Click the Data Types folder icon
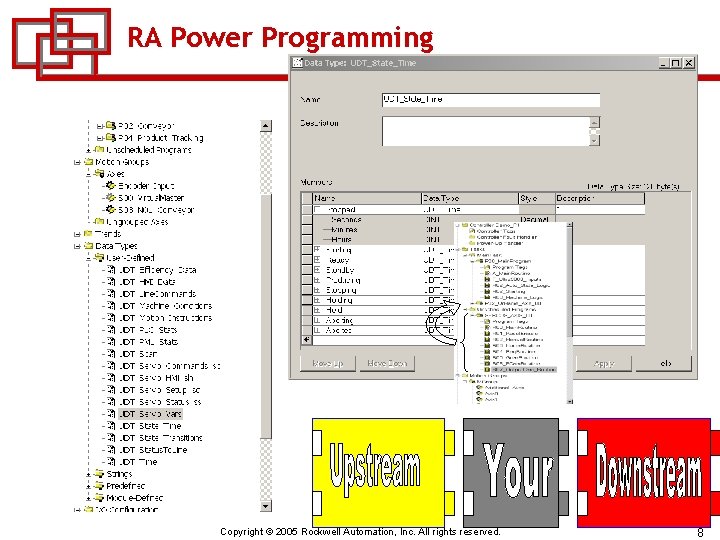 click(x=89, y=246)
